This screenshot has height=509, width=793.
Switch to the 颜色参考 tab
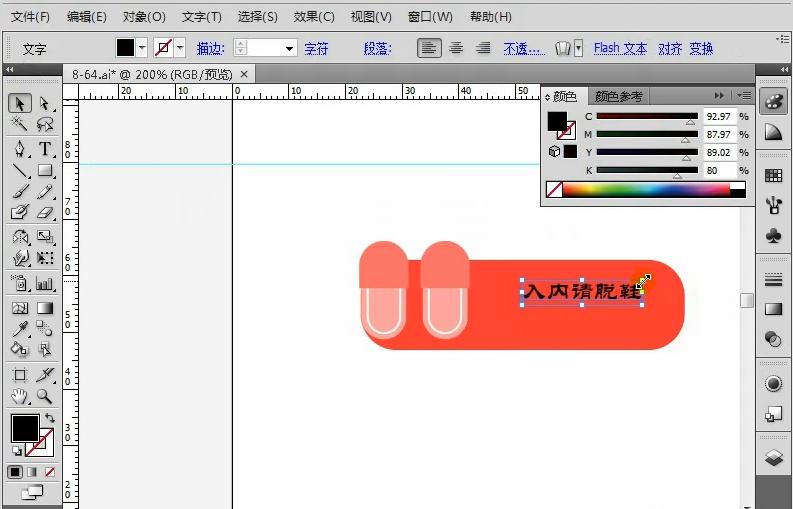tap(618, 96)
